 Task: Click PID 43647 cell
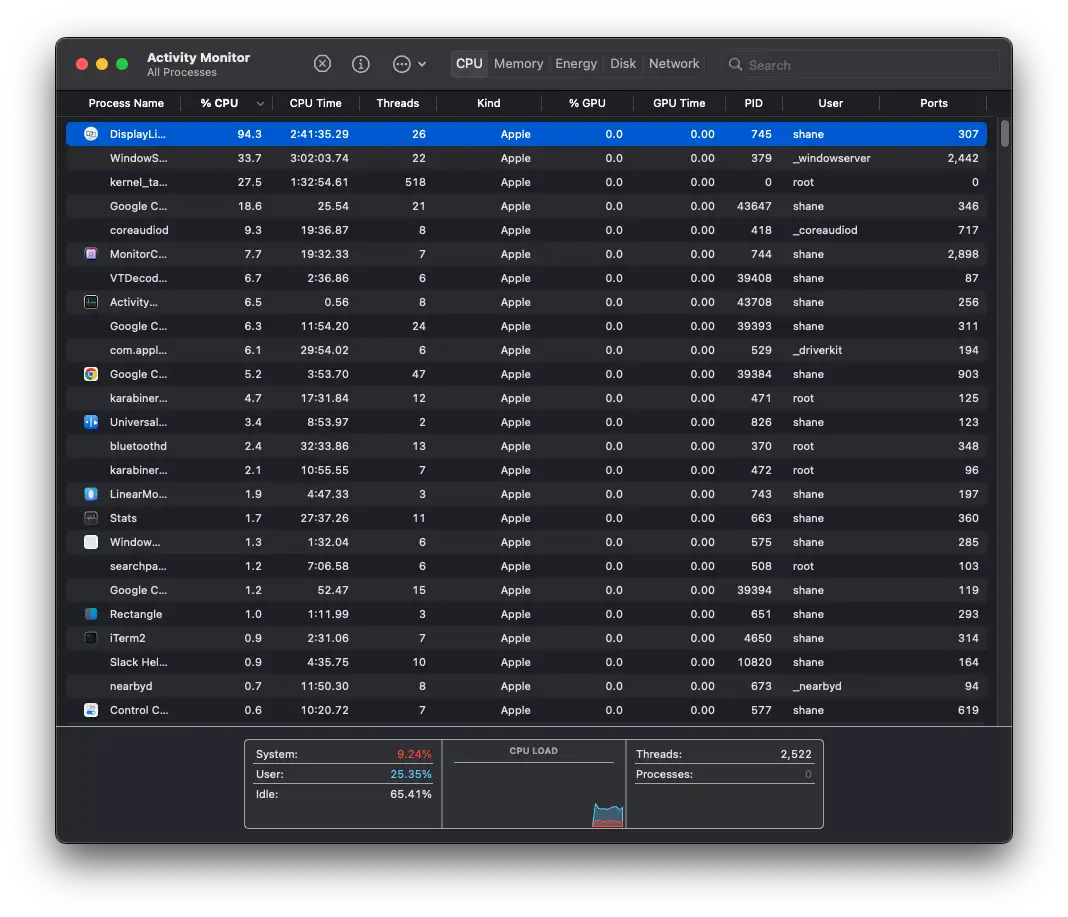click(x=754, y=206)
